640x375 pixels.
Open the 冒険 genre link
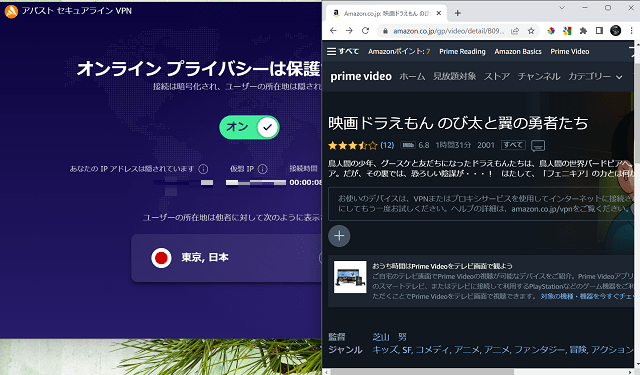(578, 350)
